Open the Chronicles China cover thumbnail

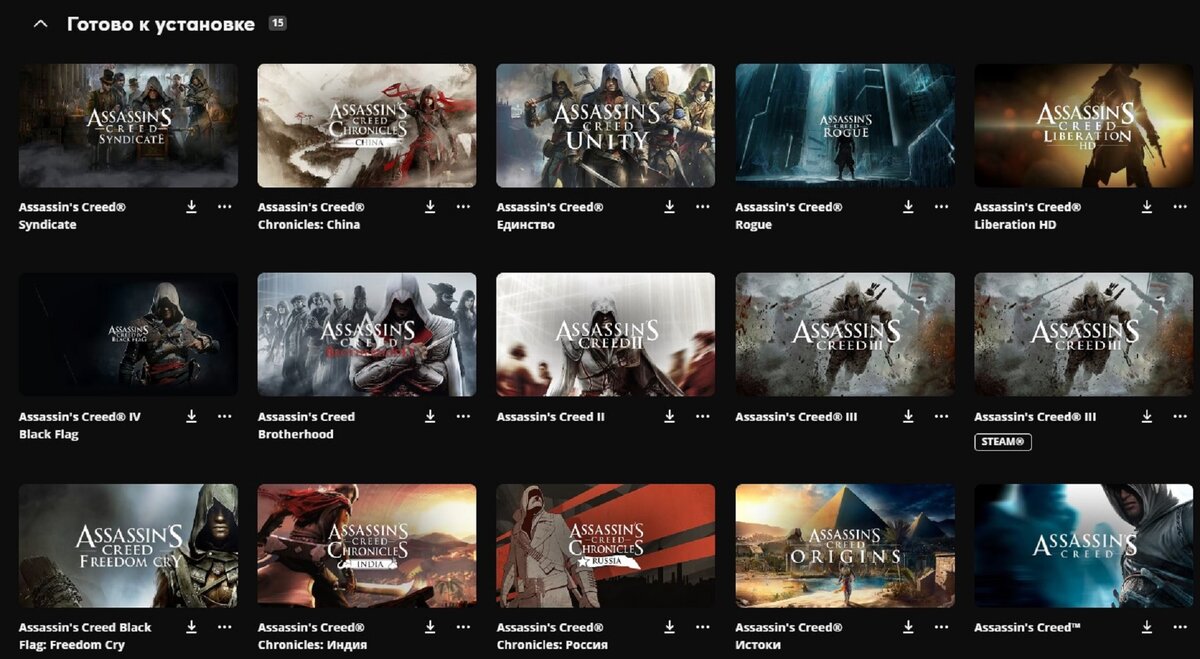pyautogui.click(x=367, y=126)
